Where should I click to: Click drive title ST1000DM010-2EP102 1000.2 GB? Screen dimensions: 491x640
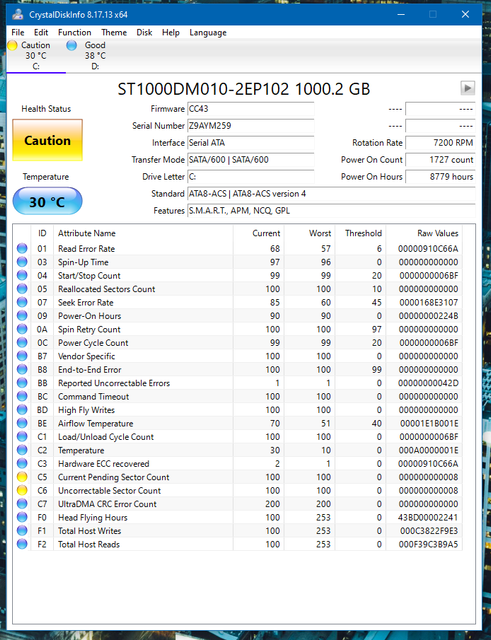(244, 89)
